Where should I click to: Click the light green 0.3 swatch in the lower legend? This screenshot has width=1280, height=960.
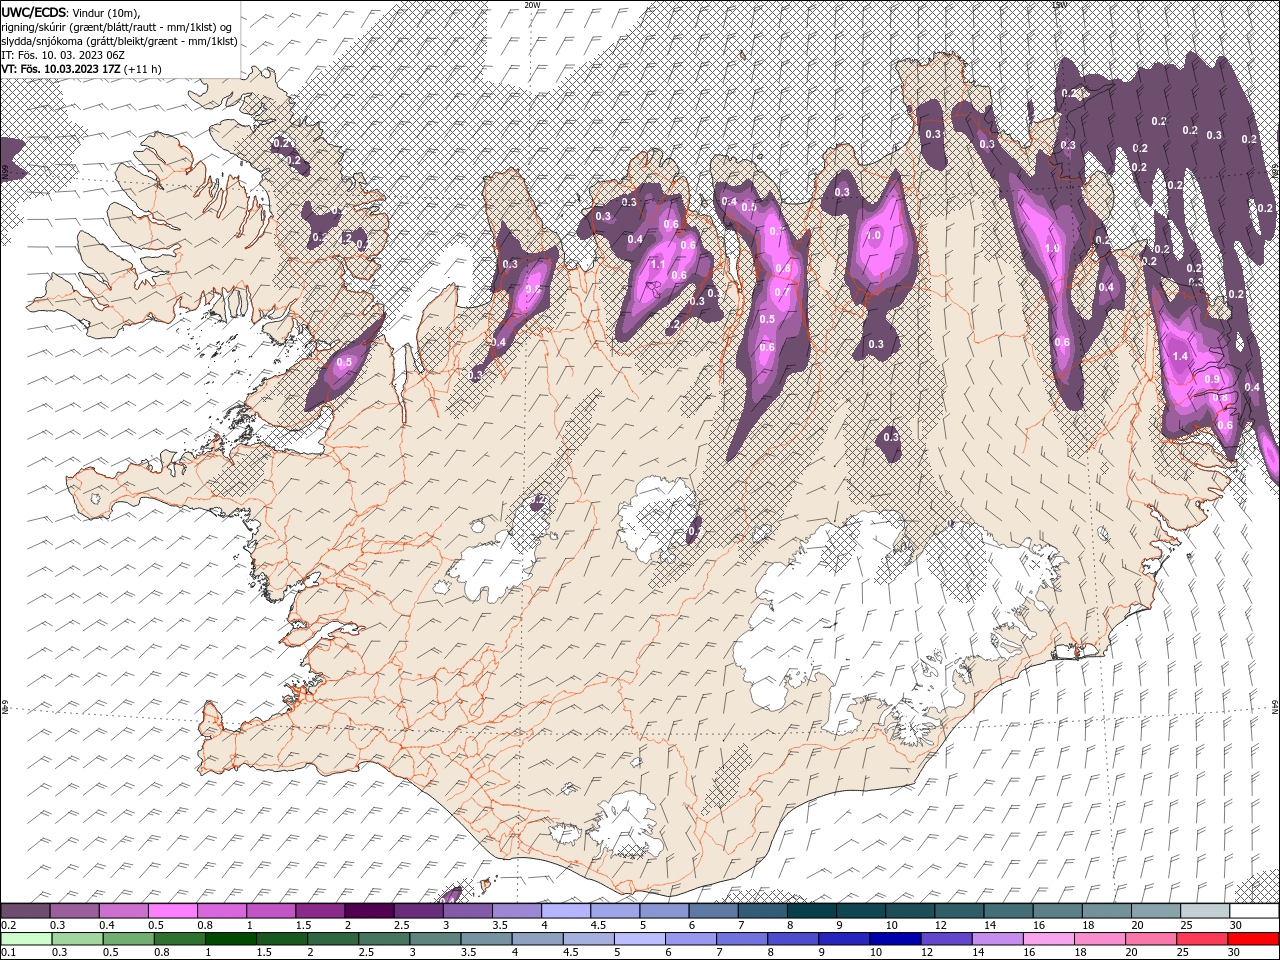tap(77, 939)
